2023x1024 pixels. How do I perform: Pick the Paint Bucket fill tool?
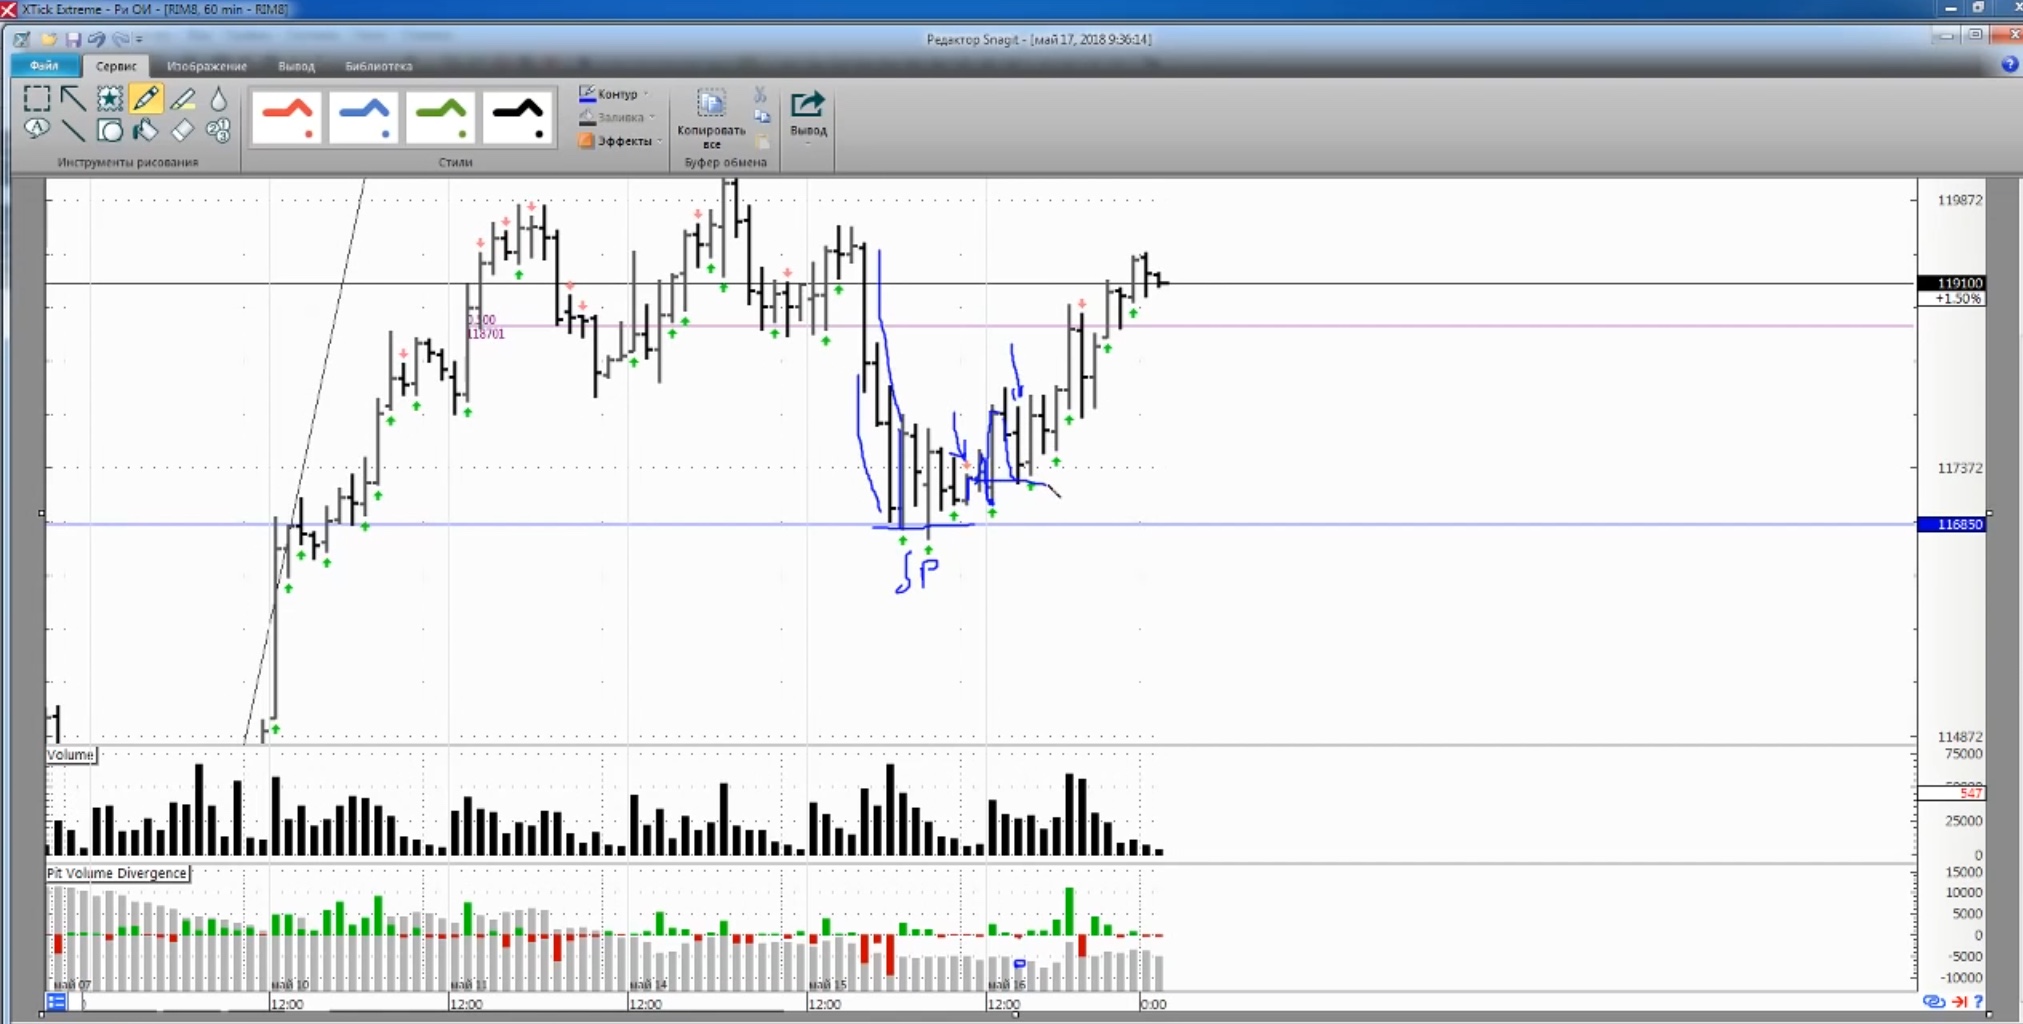pos(146,130)
